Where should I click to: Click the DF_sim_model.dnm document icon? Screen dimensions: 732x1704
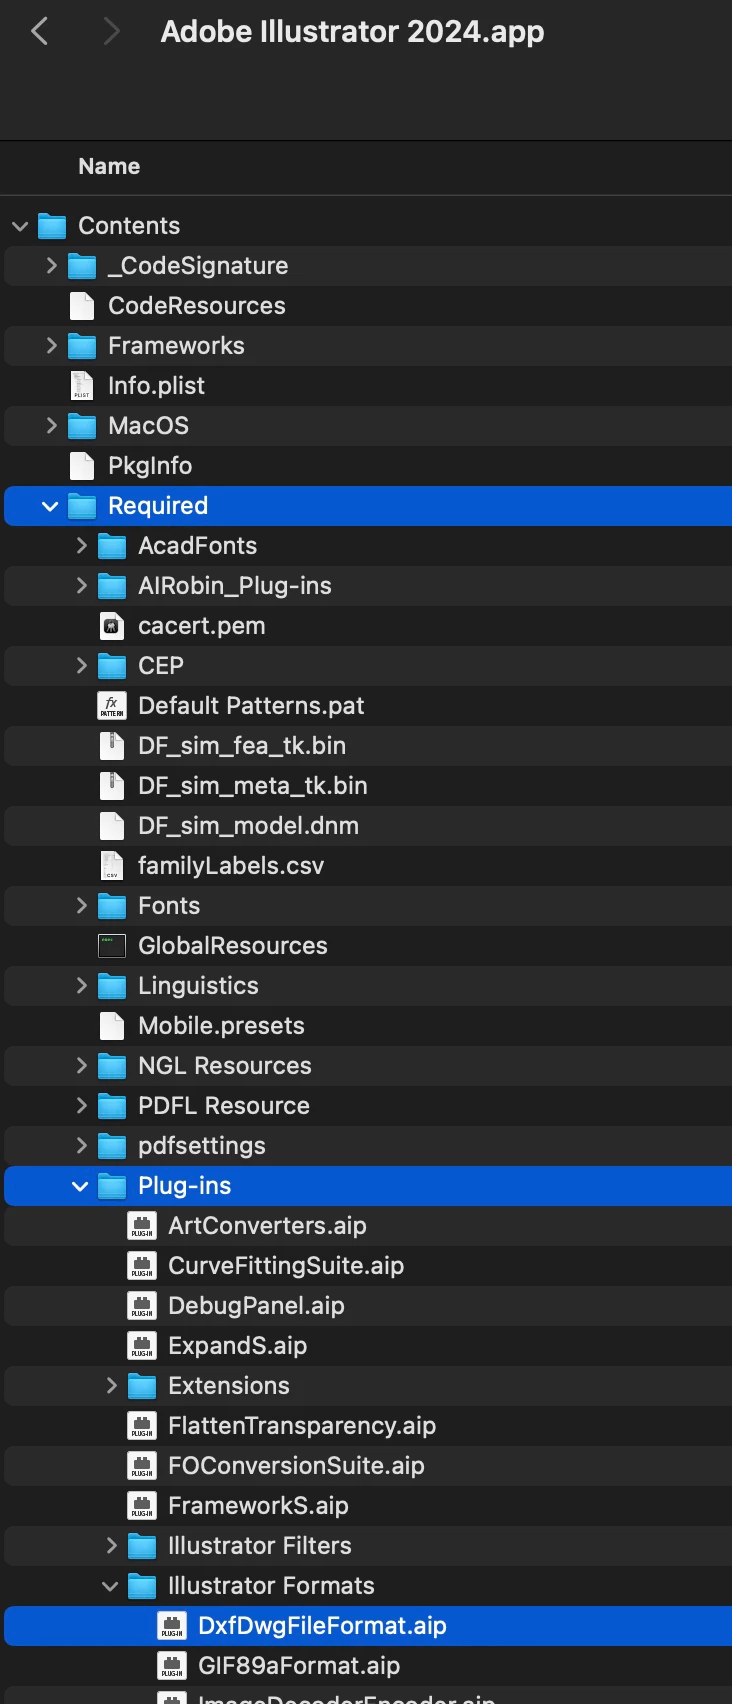pos(112,826)
